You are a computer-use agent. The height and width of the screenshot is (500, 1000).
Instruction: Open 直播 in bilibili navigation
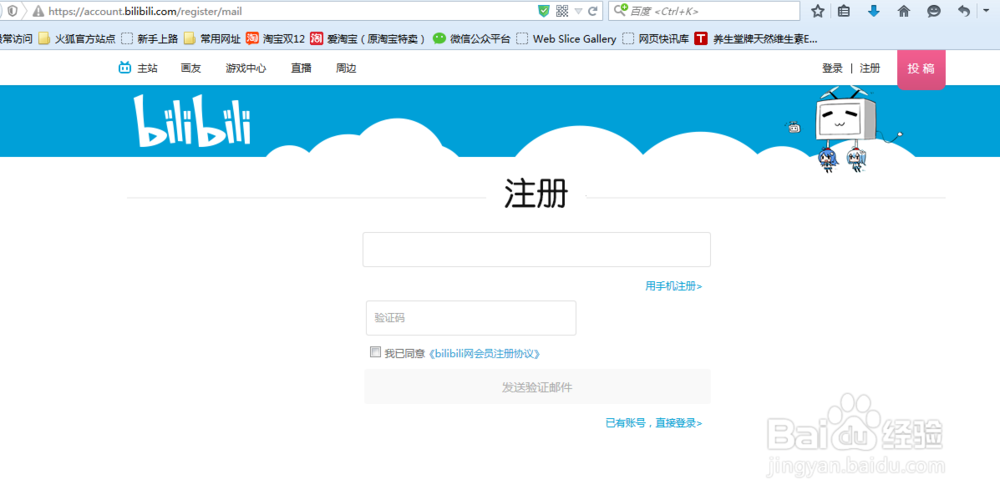click(301, 68)
